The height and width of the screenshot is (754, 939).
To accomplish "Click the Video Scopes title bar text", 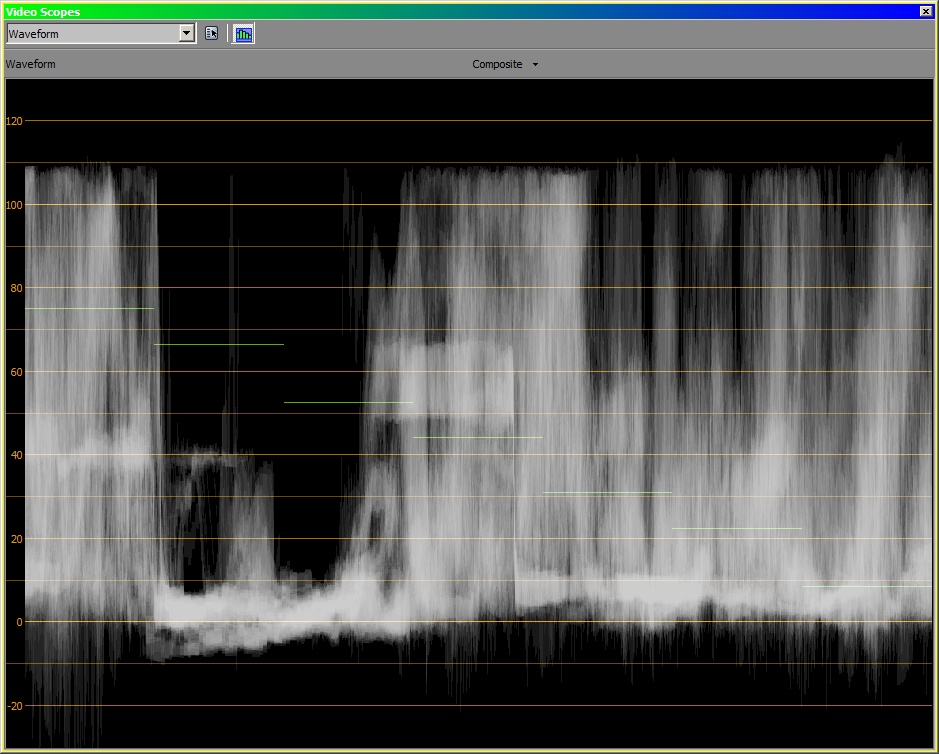I will (x=42, y=11).
